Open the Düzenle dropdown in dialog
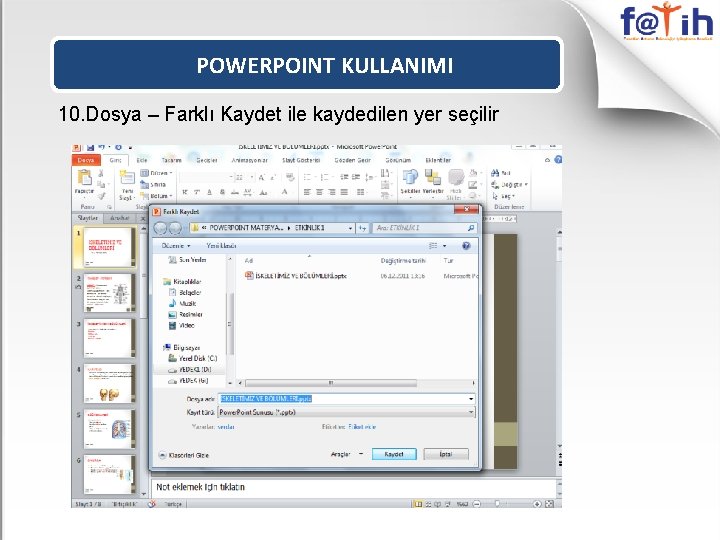Image resolution: width=720 pixels, height=540 pixels. click(x=175, y=246)
